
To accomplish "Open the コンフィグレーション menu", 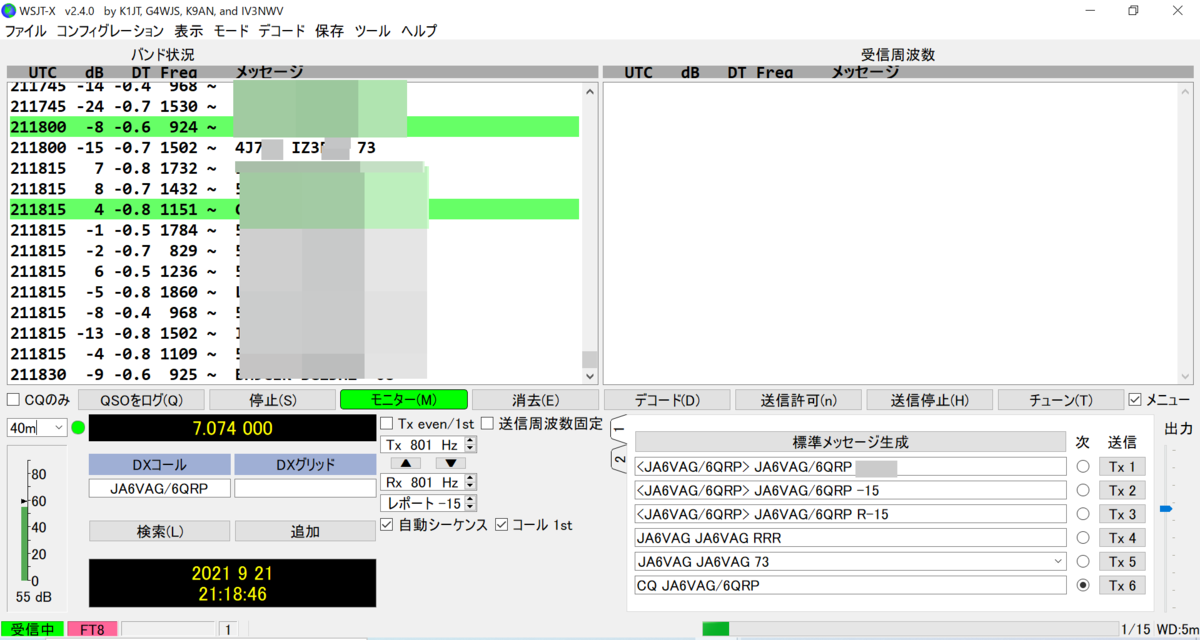I will click(110, 31).
